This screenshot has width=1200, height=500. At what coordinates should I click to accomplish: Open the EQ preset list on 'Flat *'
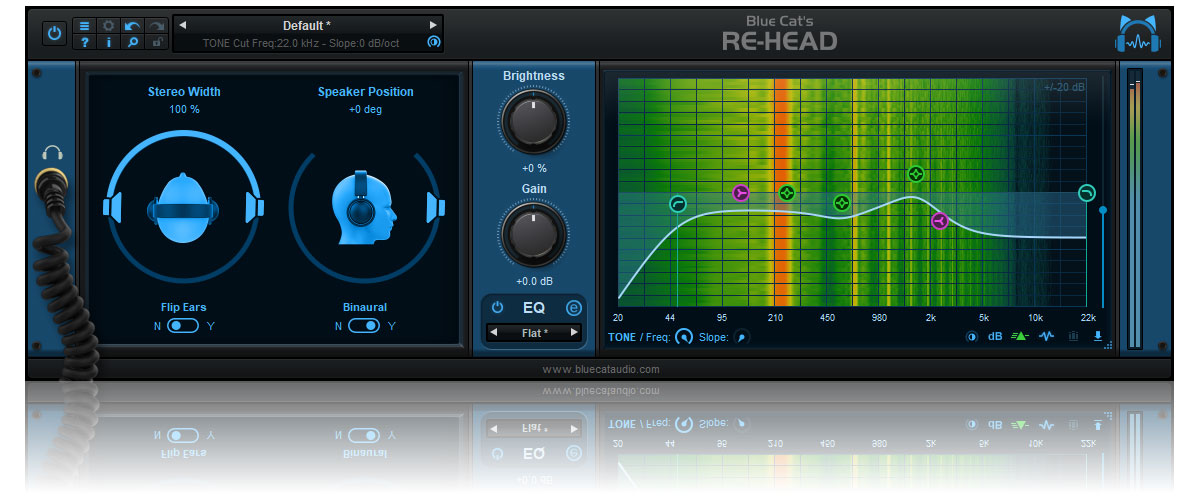pyautogui.click(x=534, y=332)
